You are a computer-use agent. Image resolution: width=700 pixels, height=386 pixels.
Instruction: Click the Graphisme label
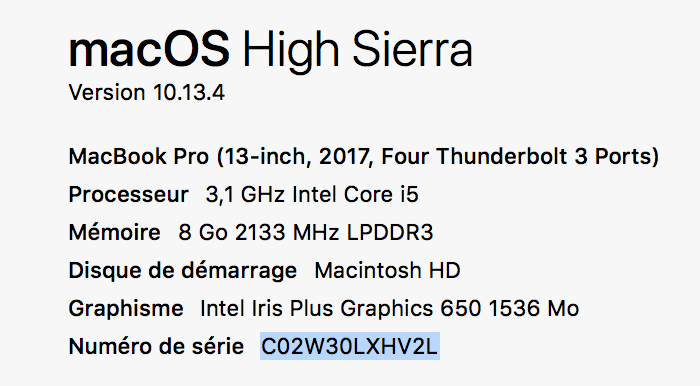point(126,309)
